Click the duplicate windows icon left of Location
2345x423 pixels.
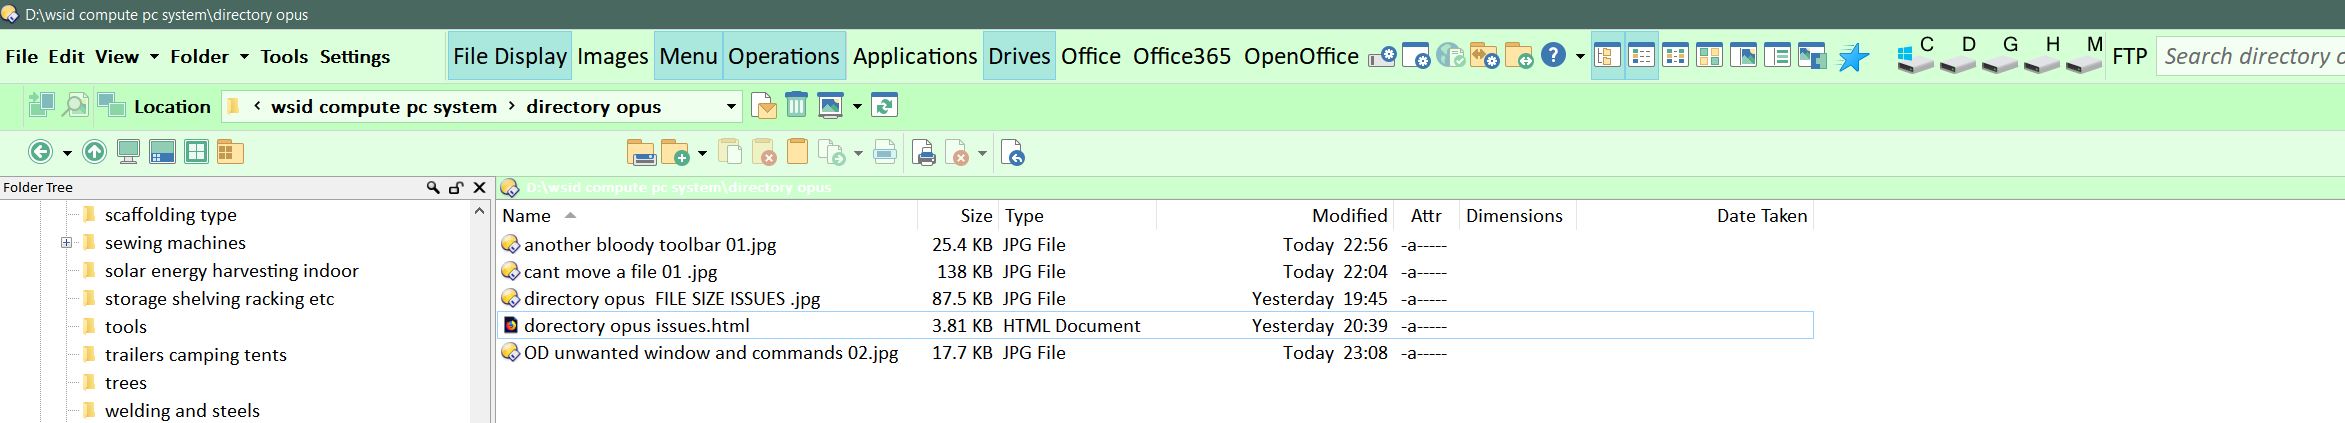click(111, 105)
